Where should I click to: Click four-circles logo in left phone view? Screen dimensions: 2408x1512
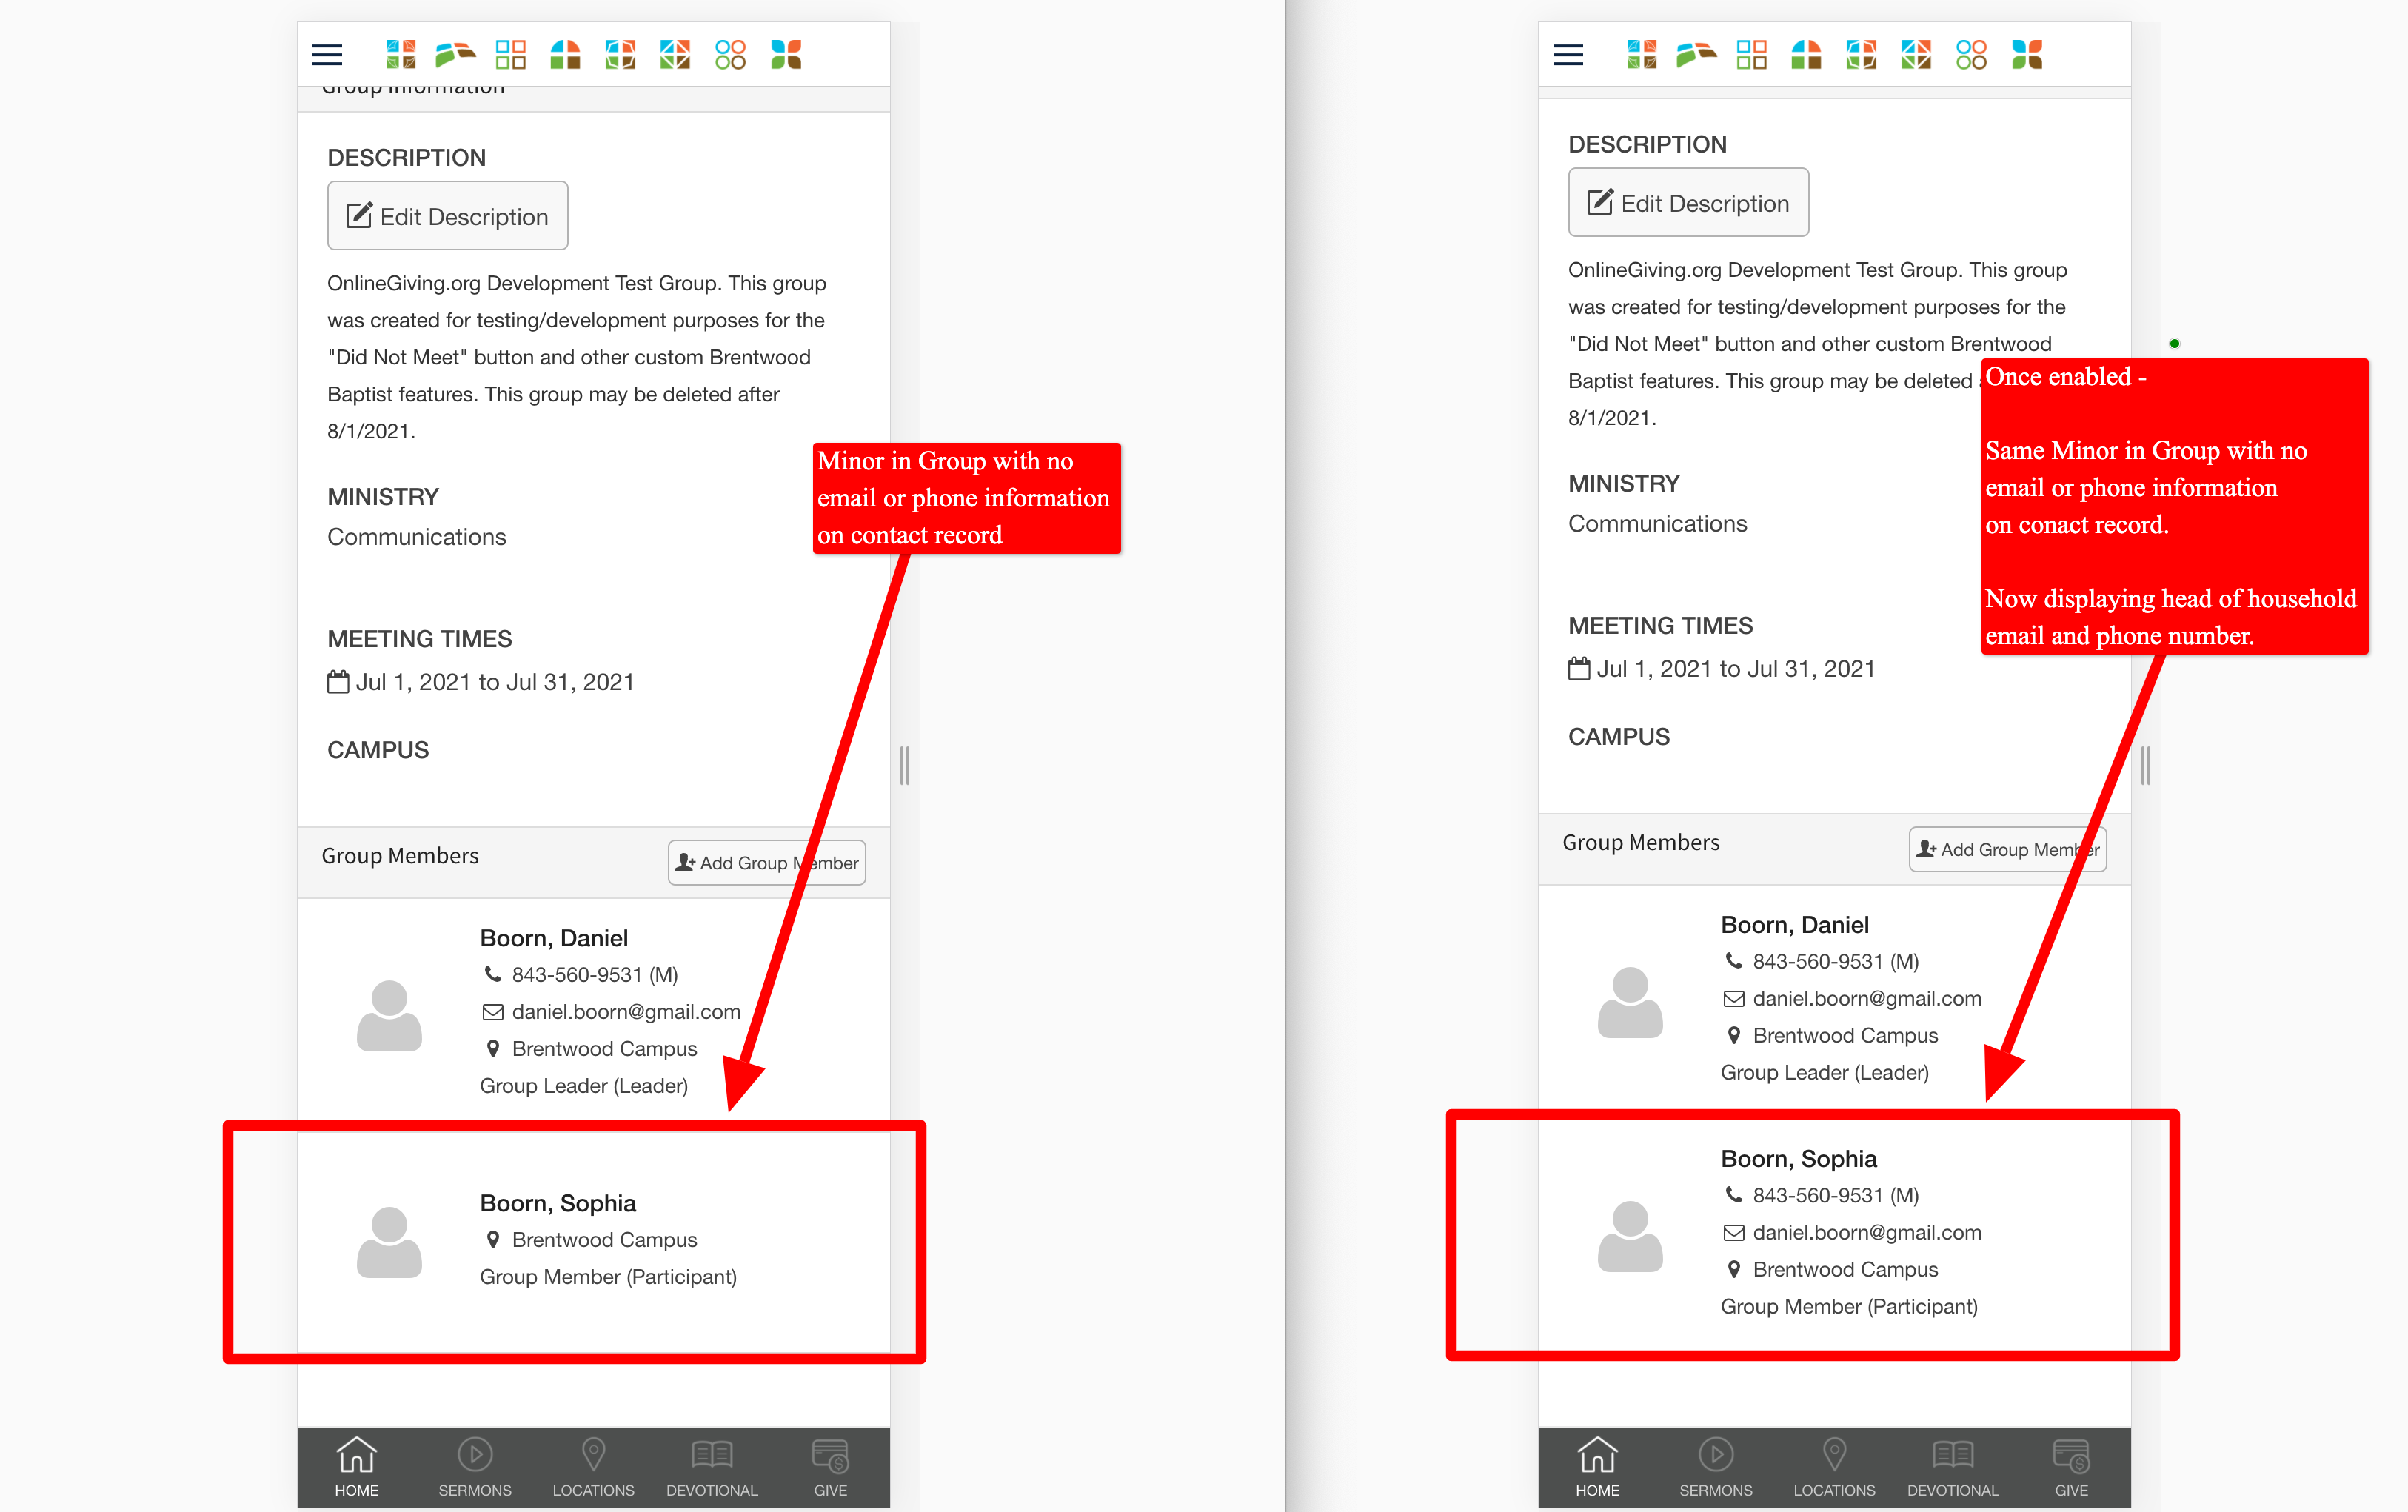pyautogui.click(x=731, y=55)
